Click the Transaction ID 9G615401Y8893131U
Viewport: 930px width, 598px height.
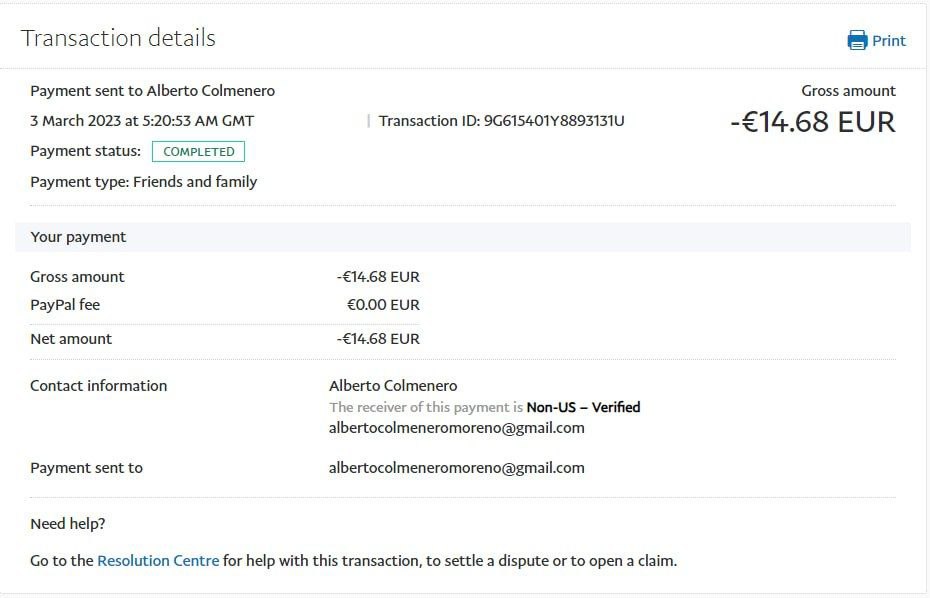pos(501,121)
